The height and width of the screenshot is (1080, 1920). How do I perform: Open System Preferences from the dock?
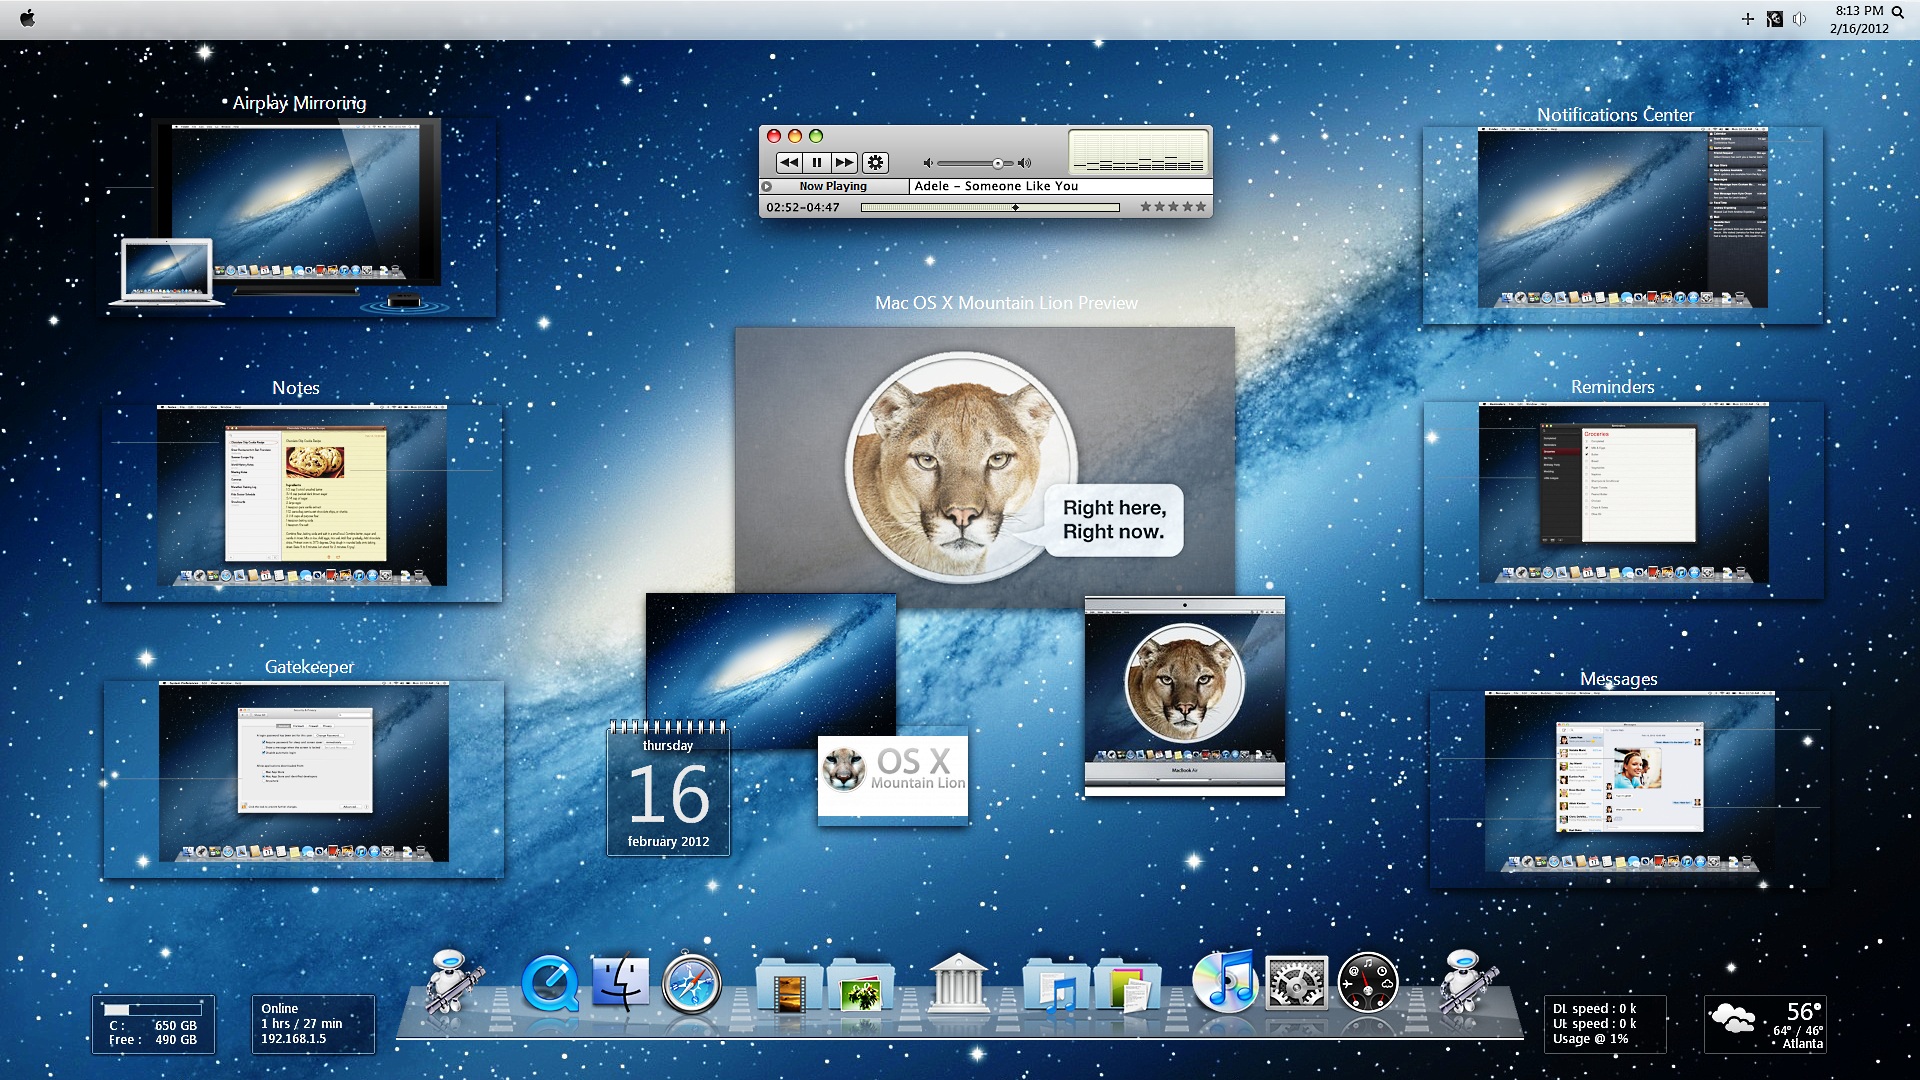1296,983
